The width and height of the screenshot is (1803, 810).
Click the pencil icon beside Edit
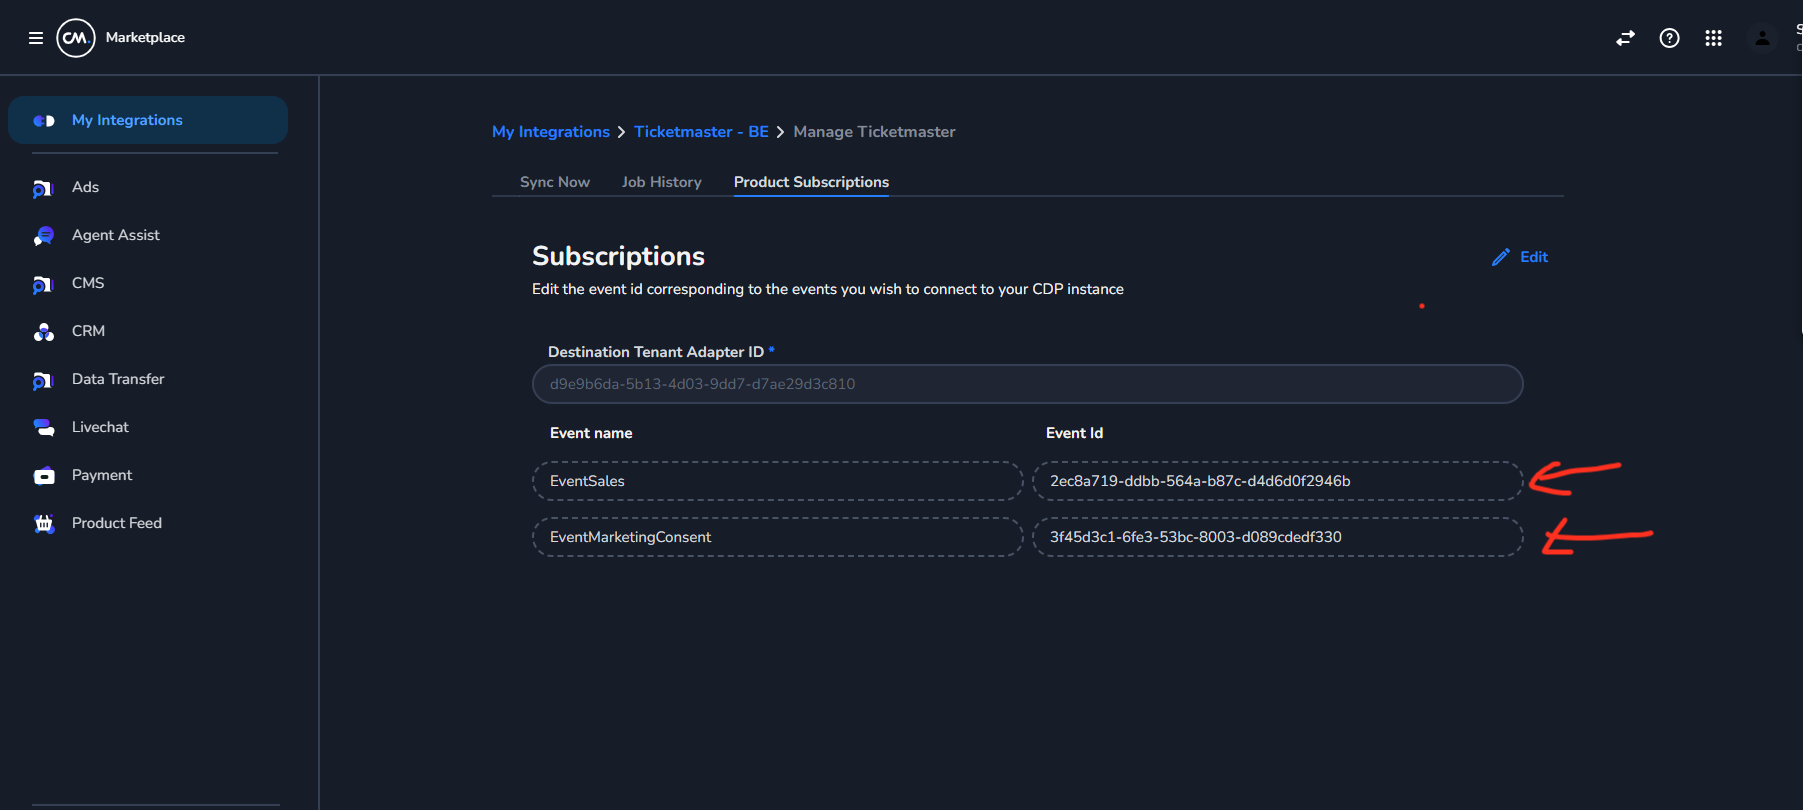[1500, 258]
